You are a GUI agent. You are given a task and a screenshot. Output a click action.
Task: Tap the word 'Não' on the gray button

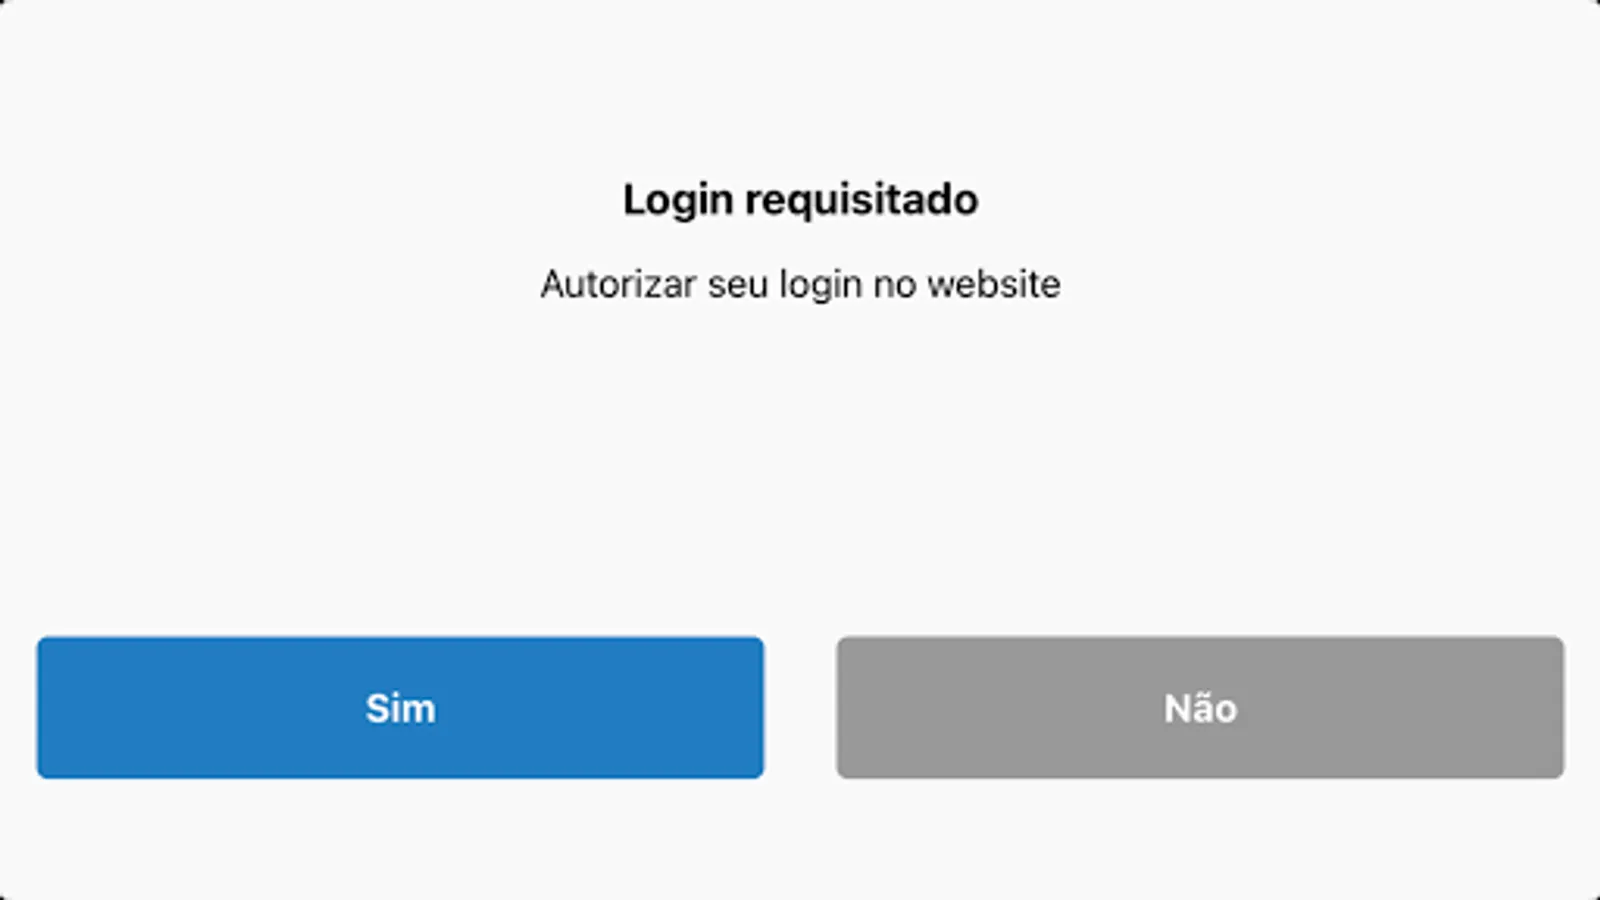coord(1200,707)
